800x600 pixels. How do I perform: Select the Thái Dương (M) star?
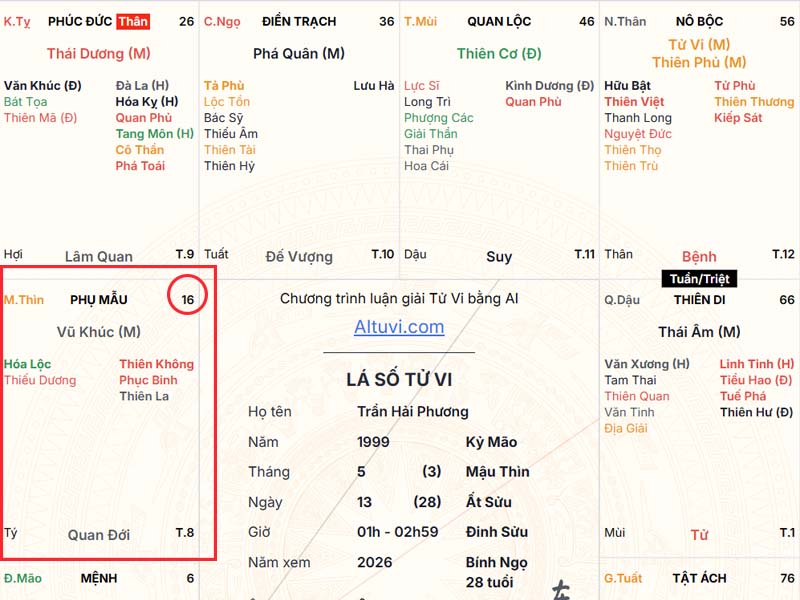tap(98, 54)
